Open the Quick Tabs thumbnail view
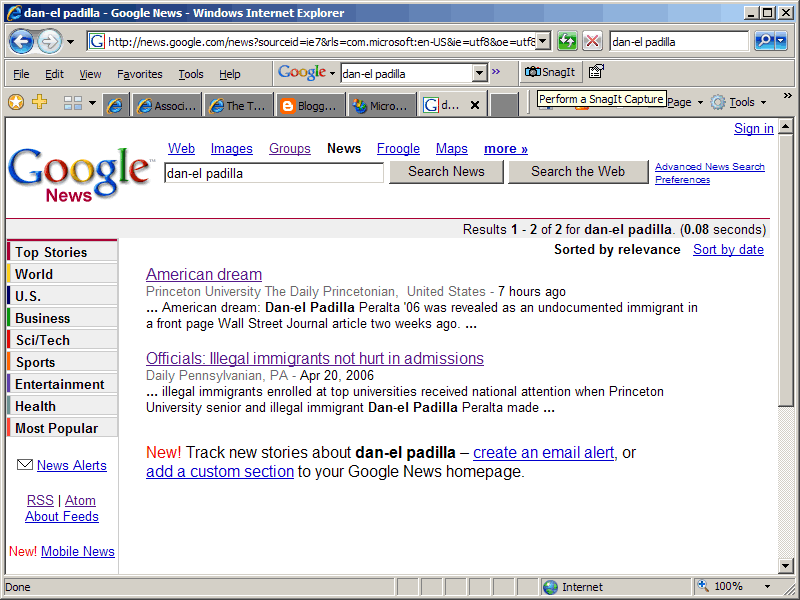The height and width of the screenshot is (600, 800). pyautogui.click(x=73, y=103)
